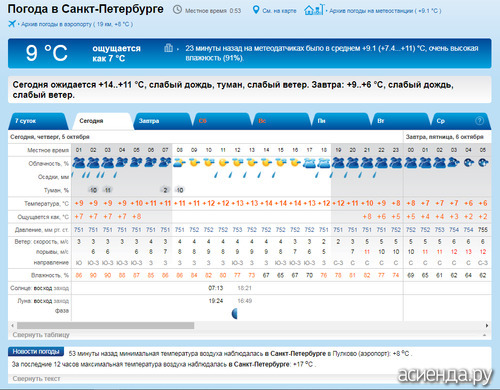
Task: Click 'ощущается как 7 °C' text
Action: (116, 53)
